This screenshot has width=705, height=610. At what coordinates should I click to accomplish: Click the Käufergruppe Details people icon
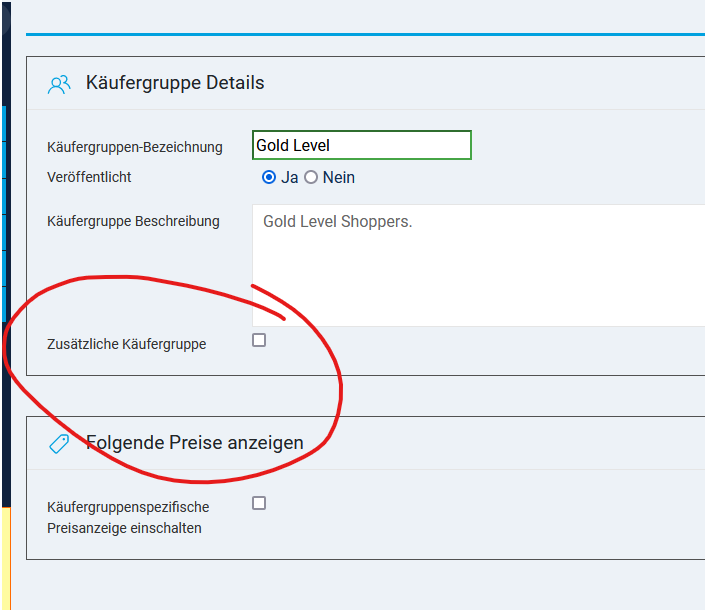coord(59,84)
